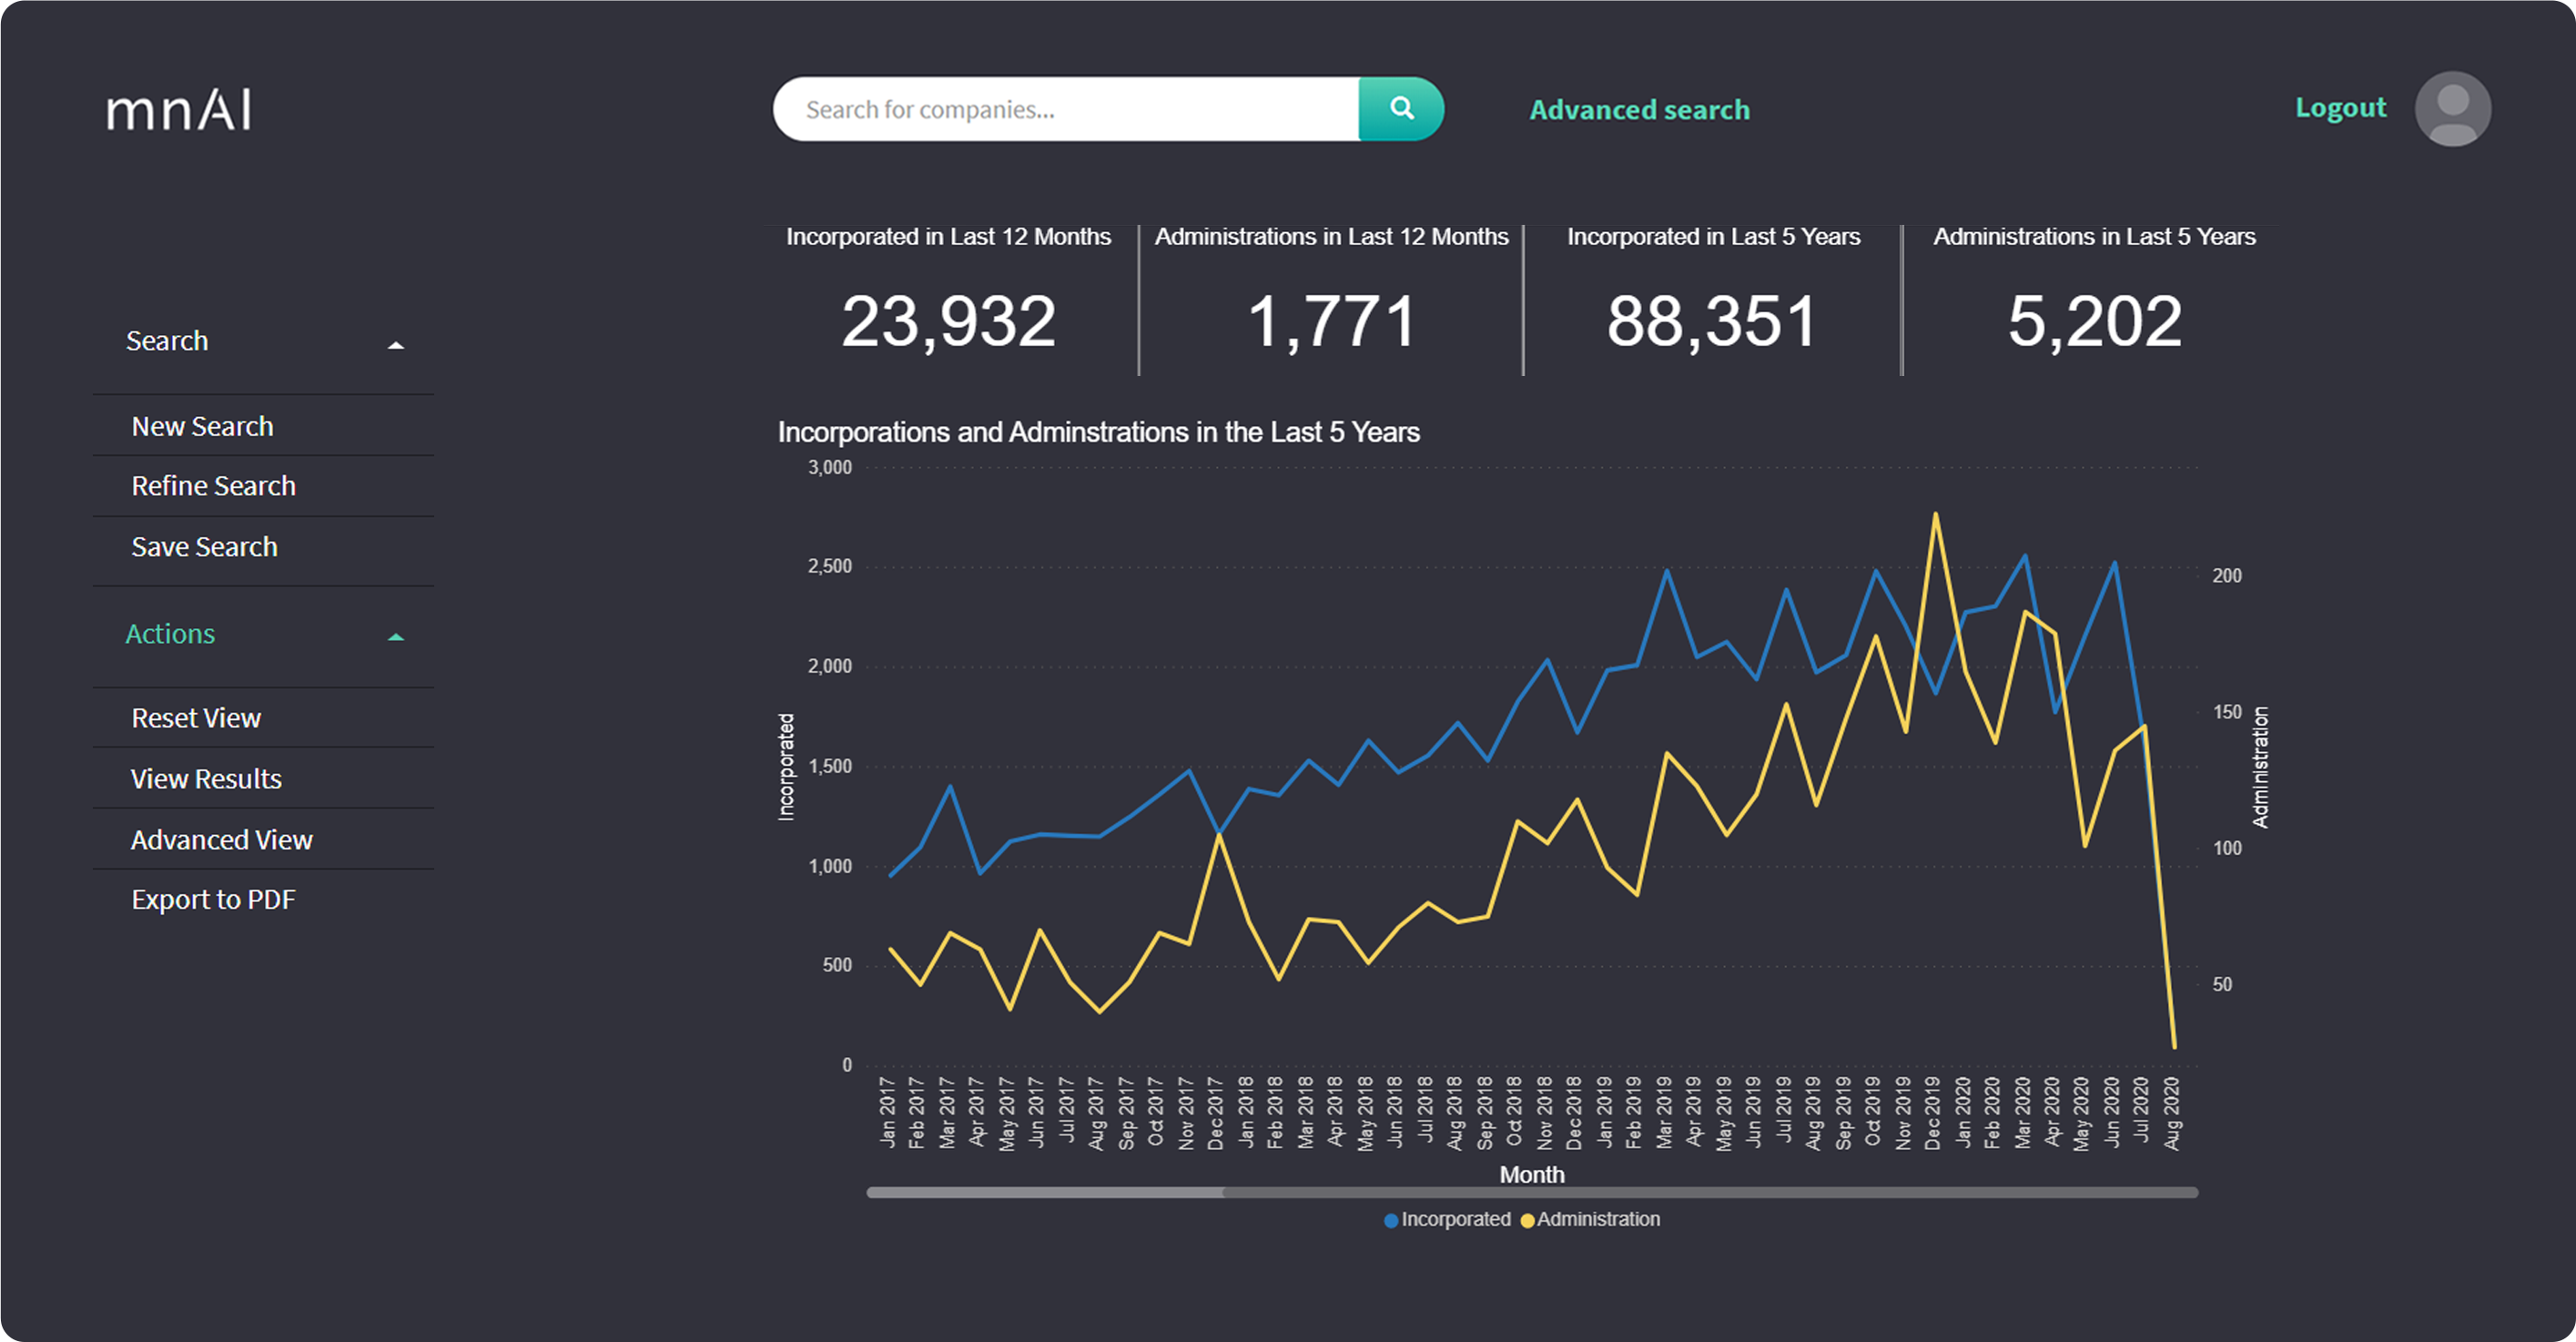Switch to Advanced View

click(221, 840)
